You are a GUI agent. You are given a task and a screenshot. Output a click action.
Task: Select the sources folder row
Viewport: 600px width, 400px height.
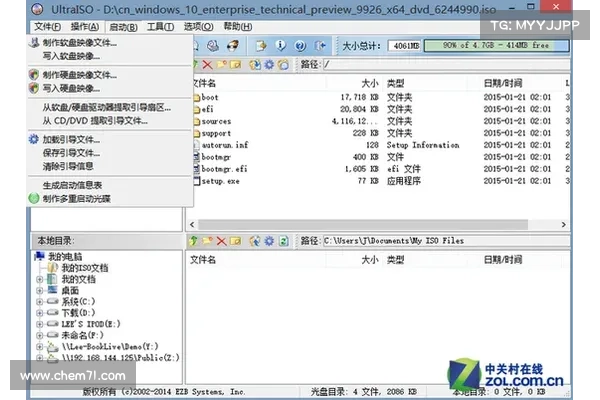click(381, 121)
